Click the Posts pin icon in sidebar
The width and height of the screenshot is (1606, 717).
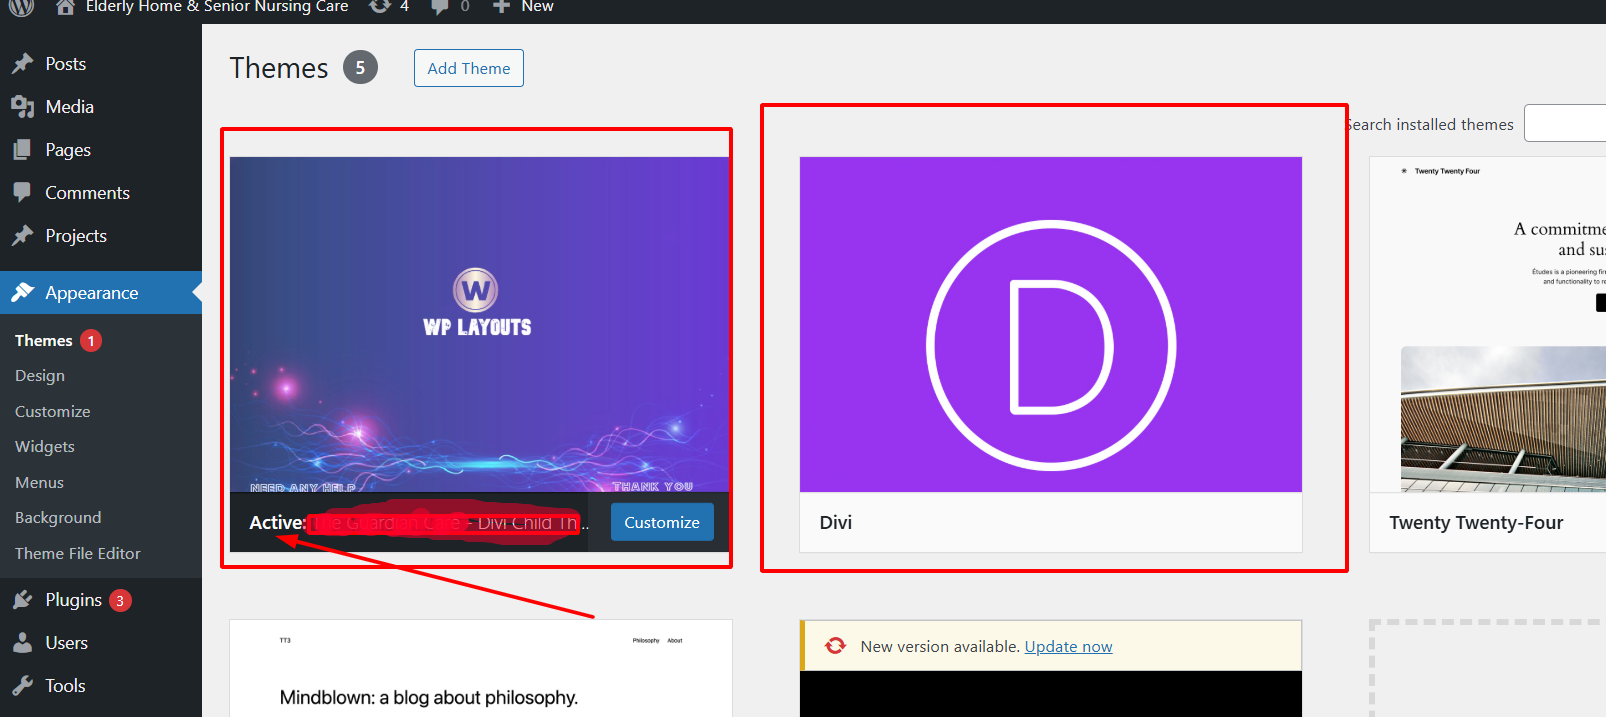[x=23, y=64]
